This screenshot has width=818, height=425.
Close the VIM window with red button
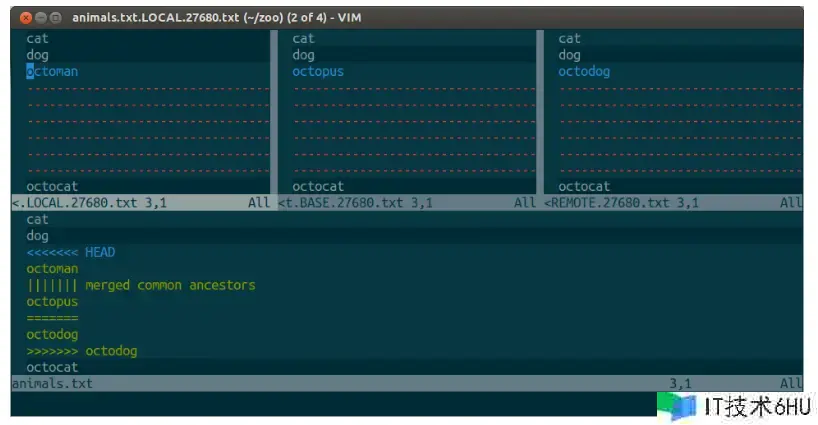26,18
